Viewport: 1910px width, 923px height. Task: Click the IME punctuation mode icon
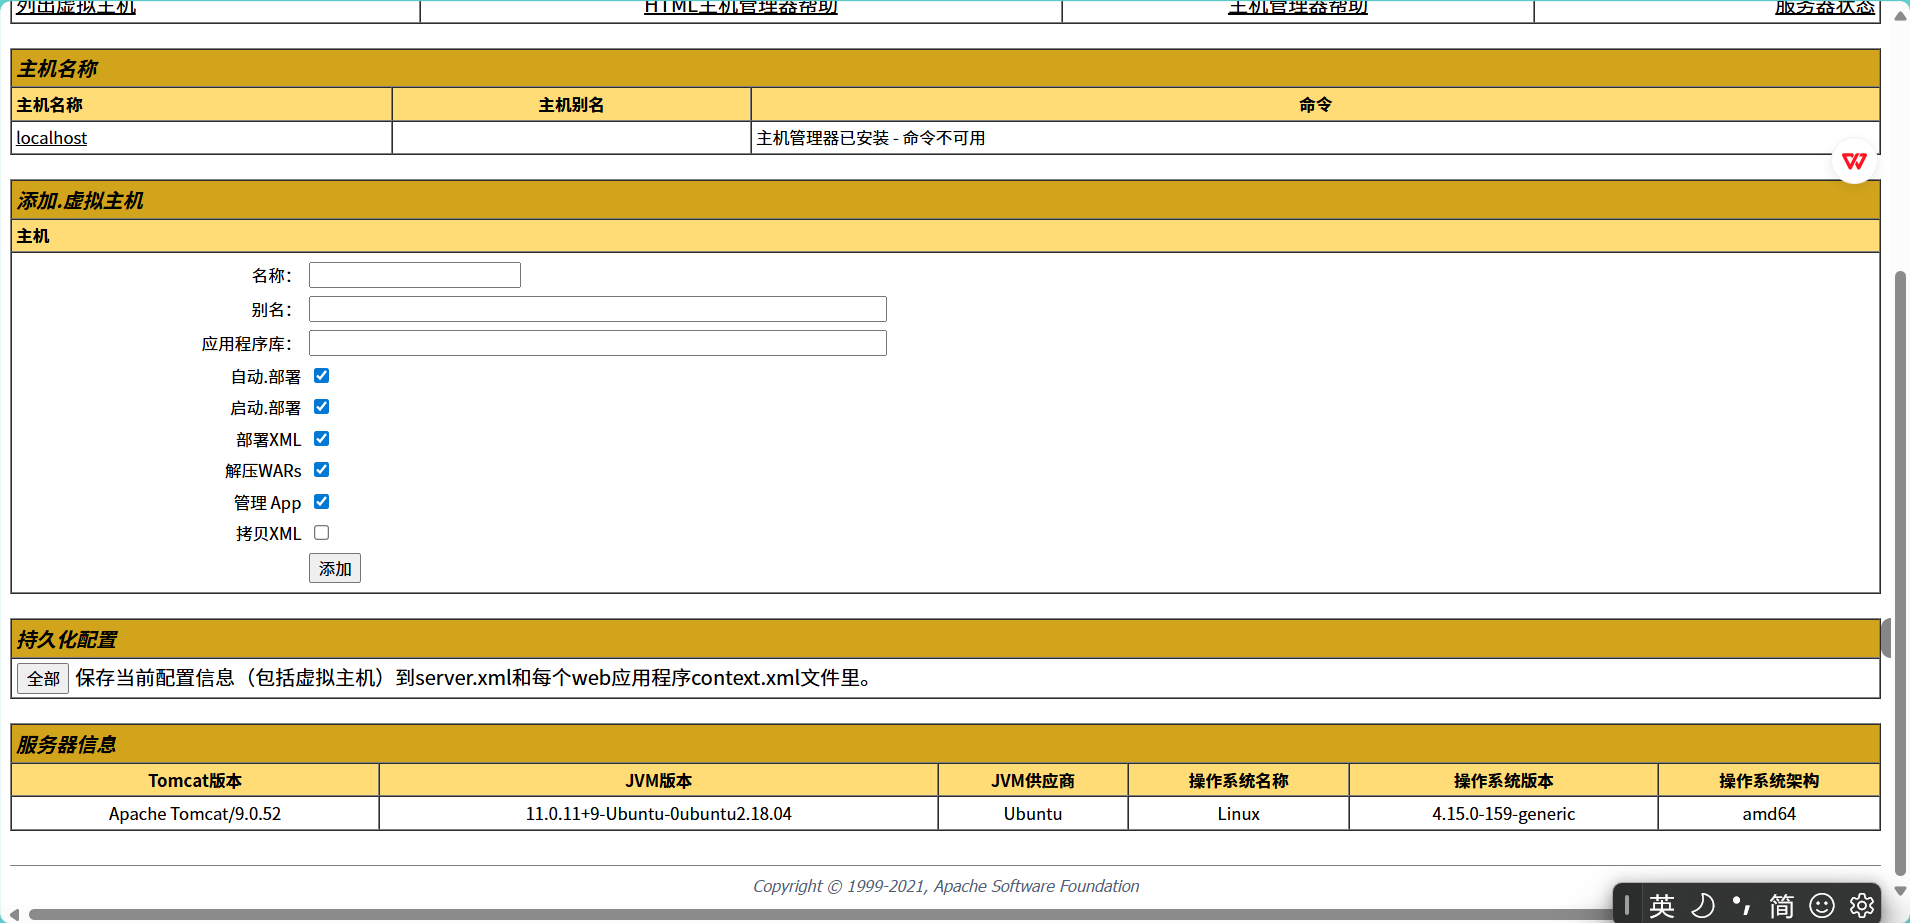1742,905
